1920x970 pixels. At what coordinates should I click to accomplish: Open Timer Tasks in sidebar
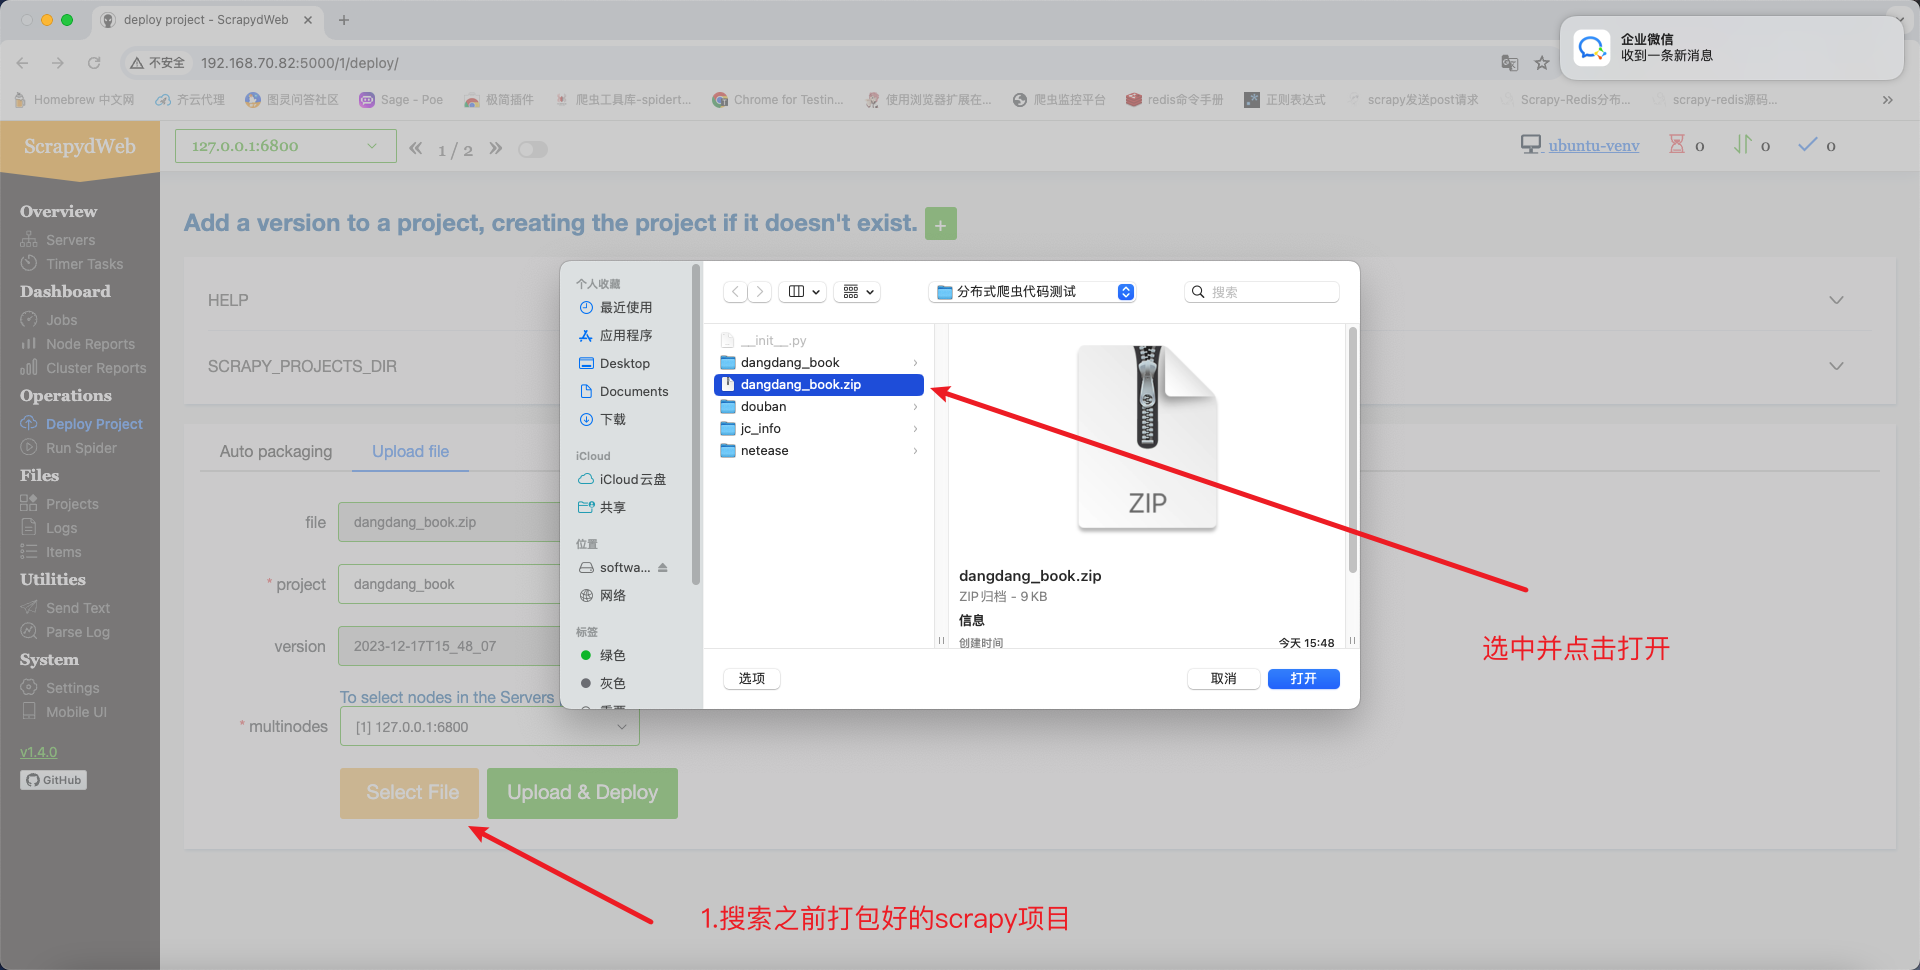pyautogui.click(x=84, y=264)
